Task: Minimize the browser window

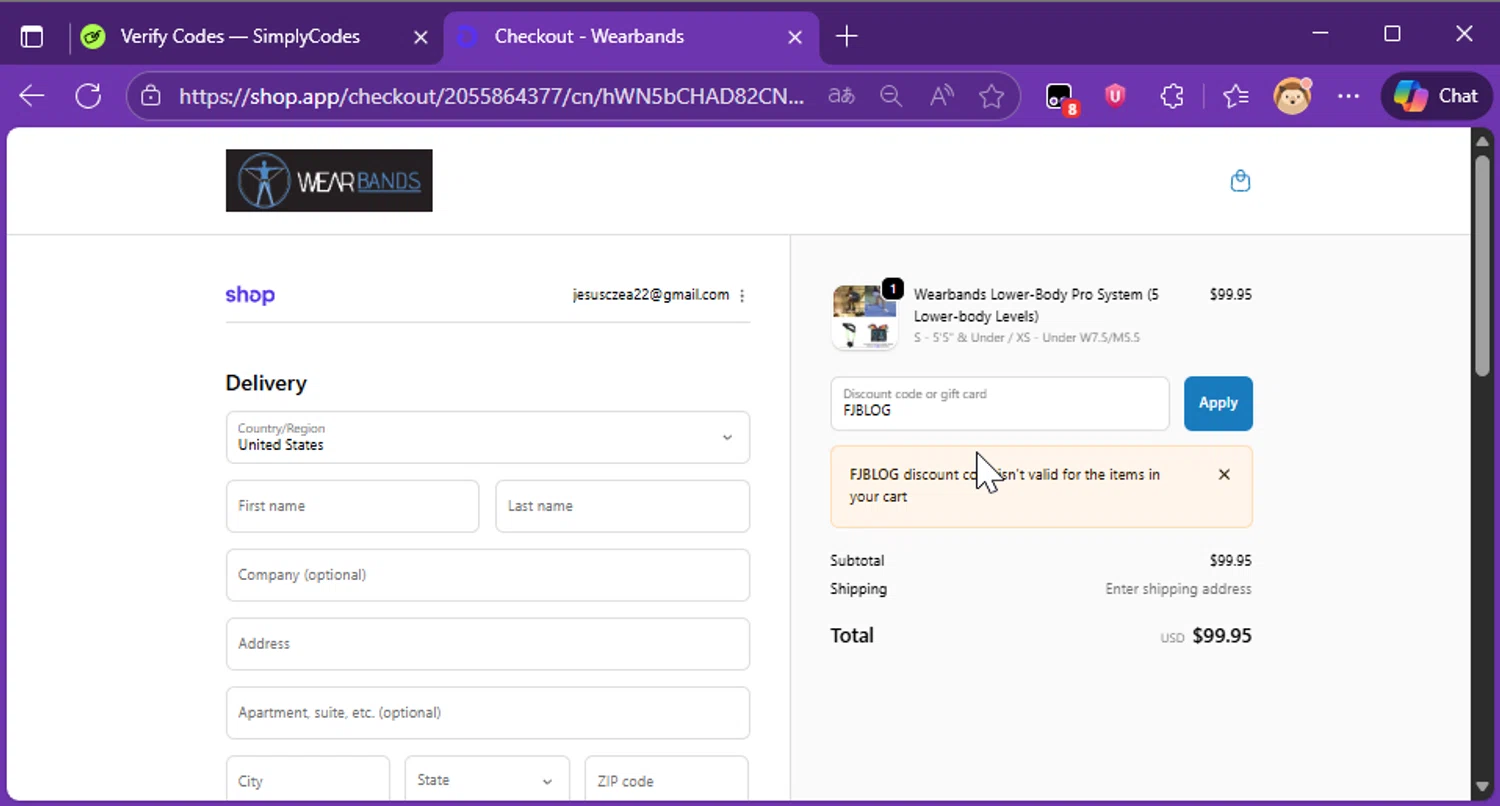Action: (1320, 35)
